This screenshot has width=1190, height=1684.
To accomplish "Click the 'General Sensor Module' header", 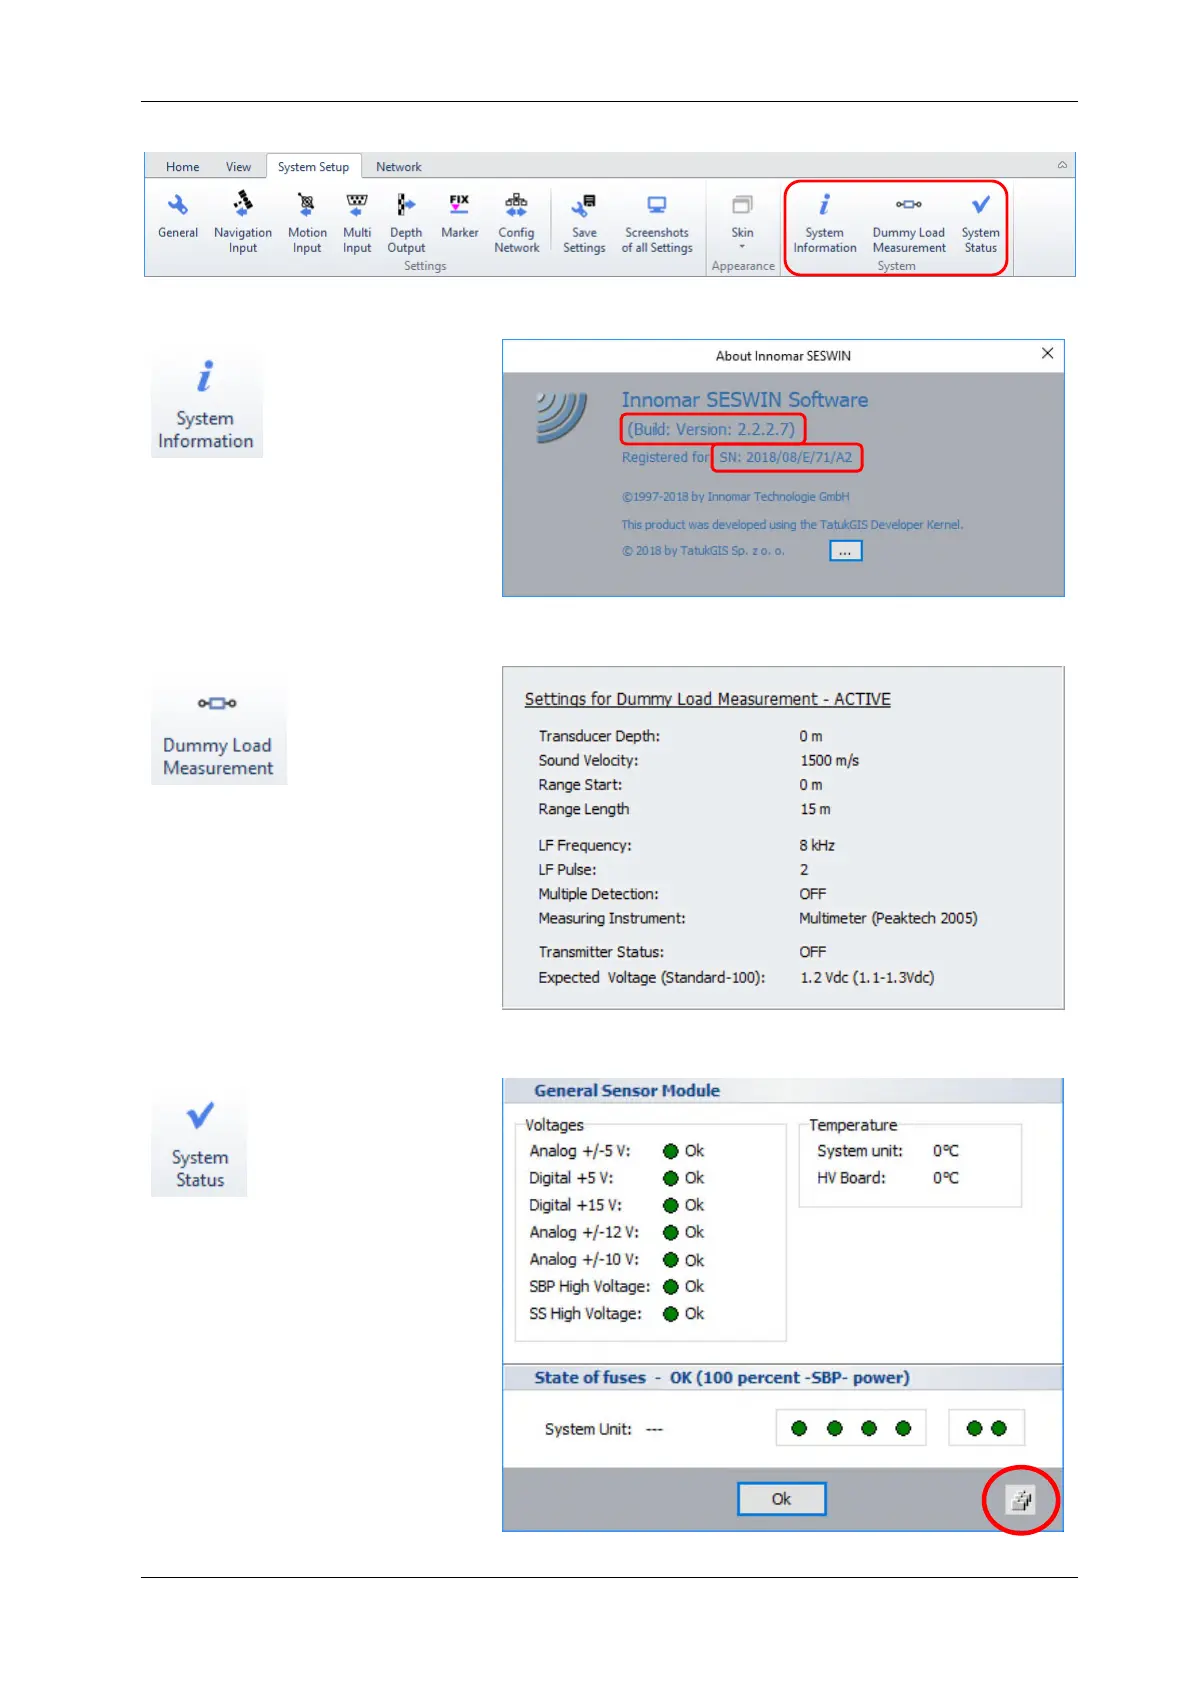I will click(627, 1091).
